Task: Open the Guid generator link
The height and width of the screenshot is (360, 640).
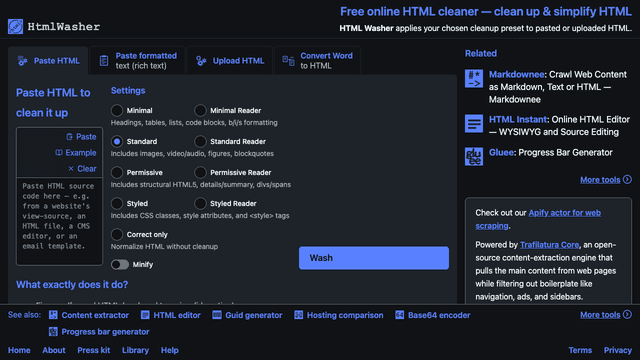Action: 253,315
